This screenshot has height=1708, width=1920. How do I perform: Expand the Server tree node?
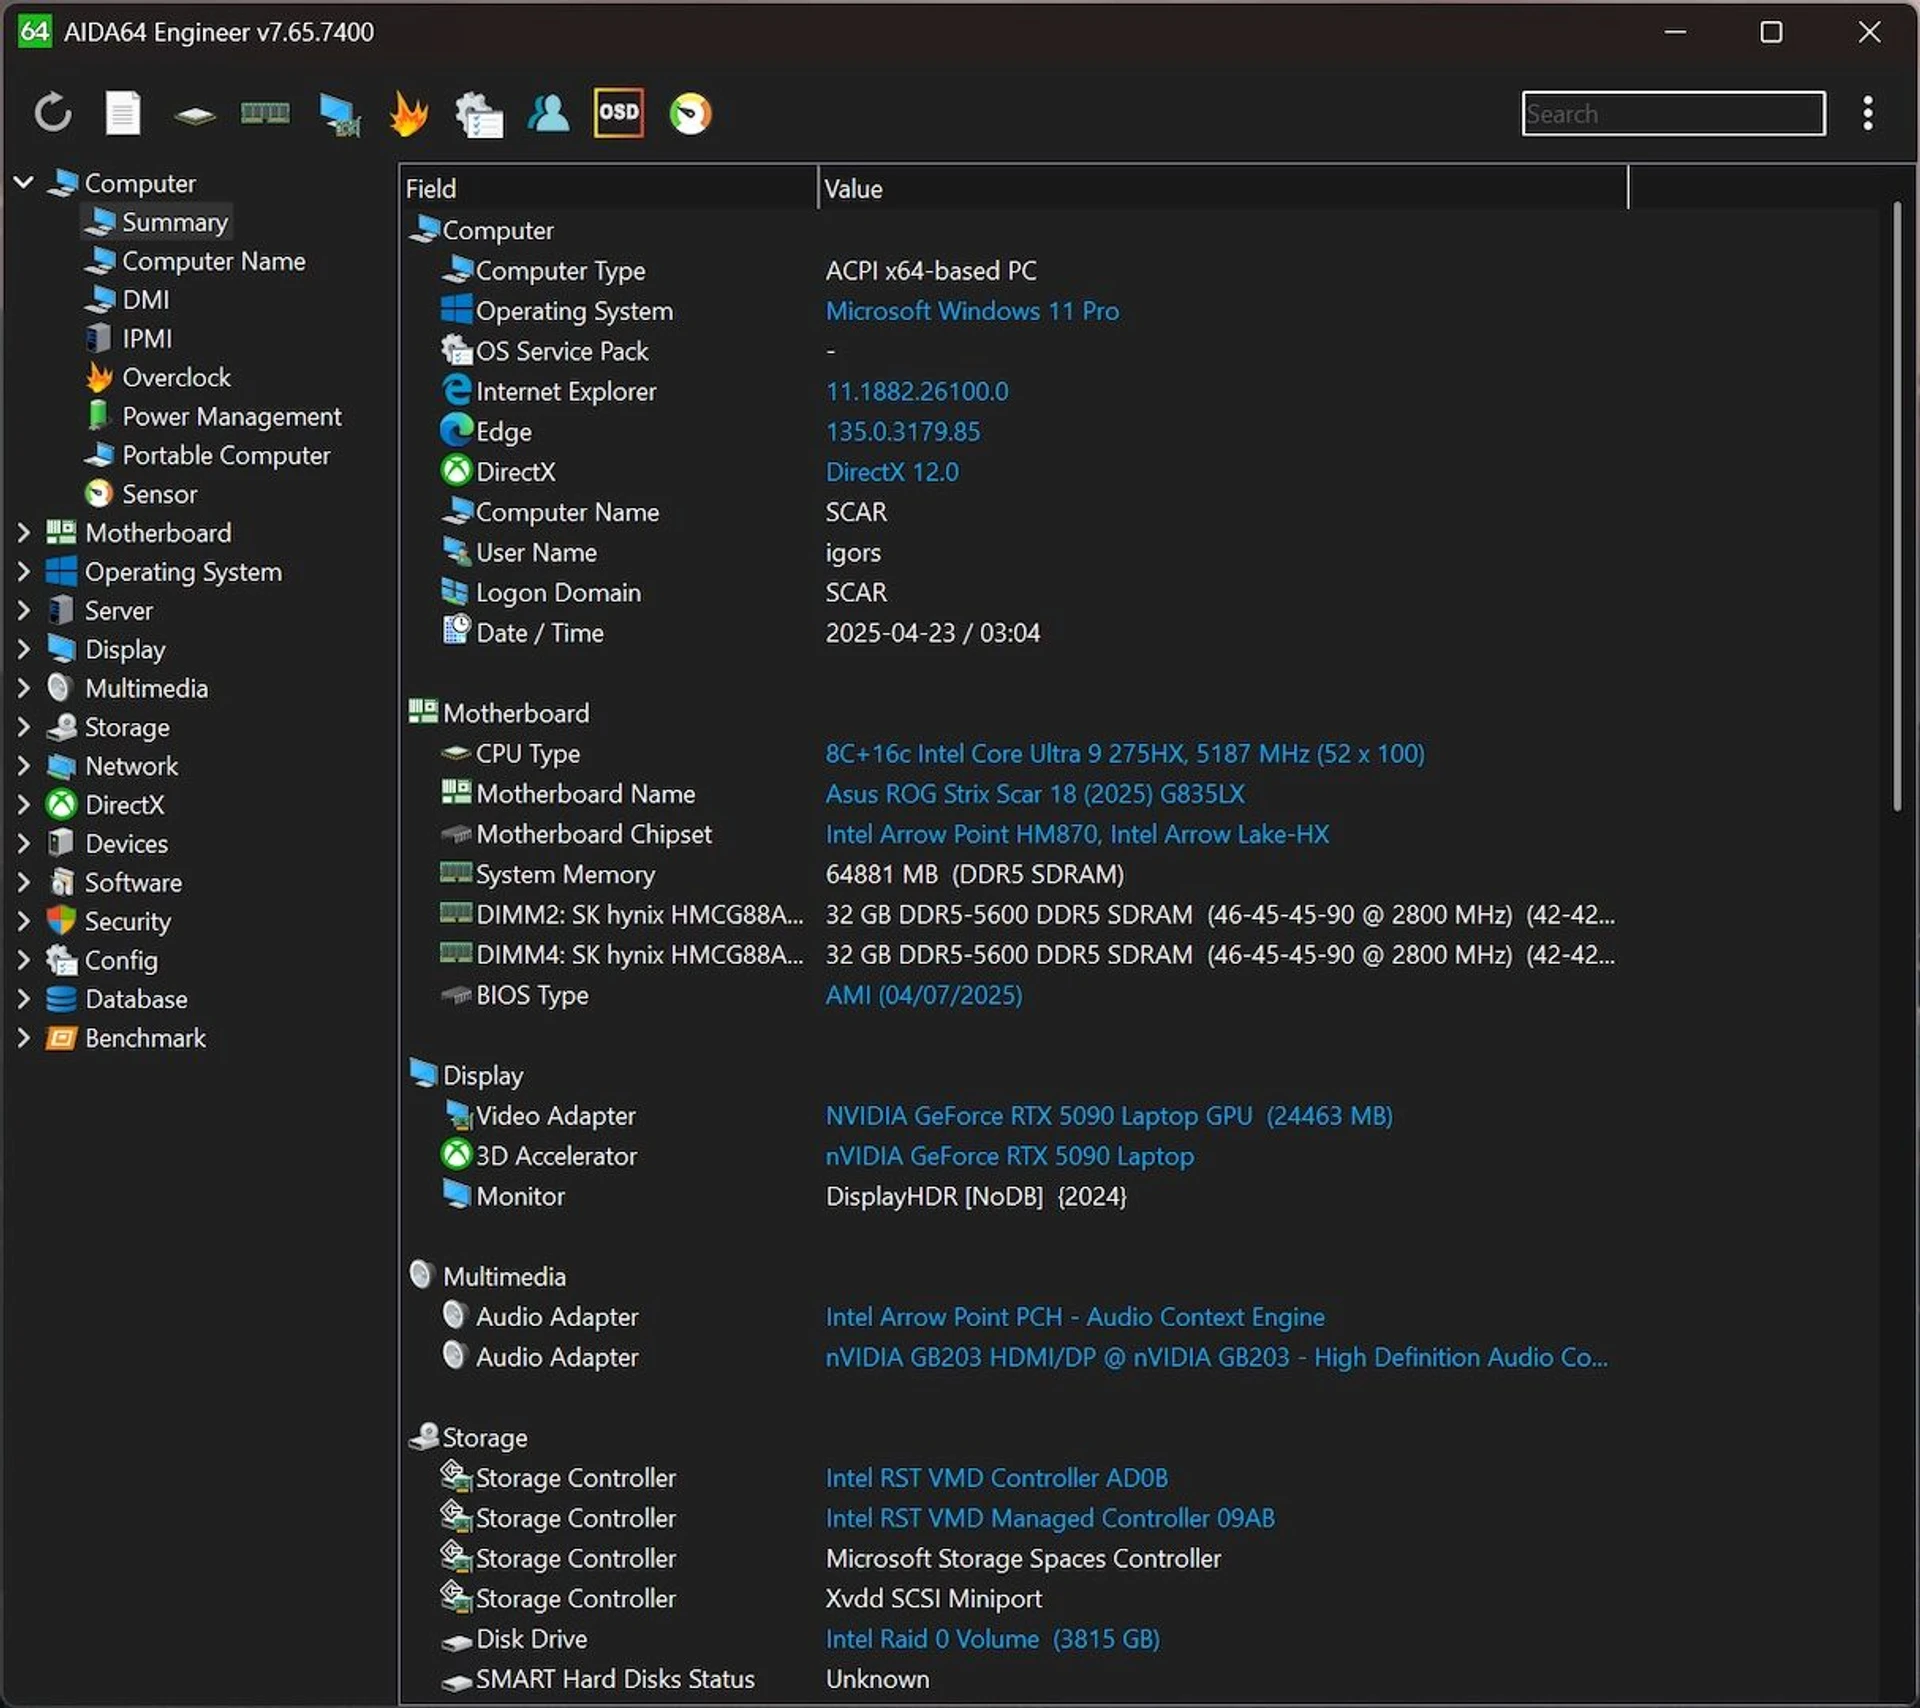point(24,610)
